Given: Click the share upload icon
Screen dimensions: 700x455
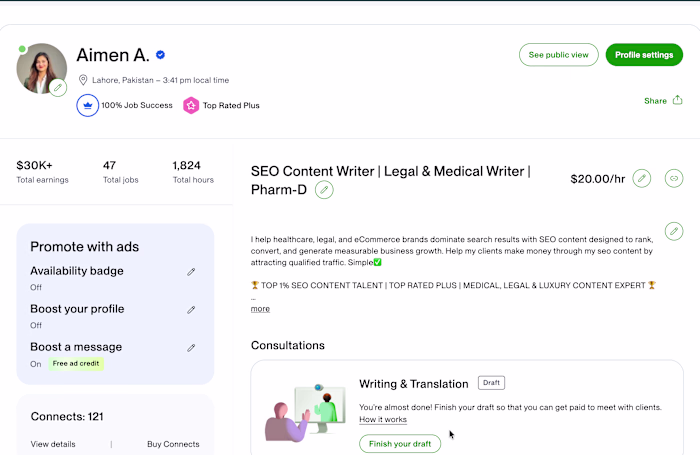Looking at the screenshot, I should coord(678,100).
